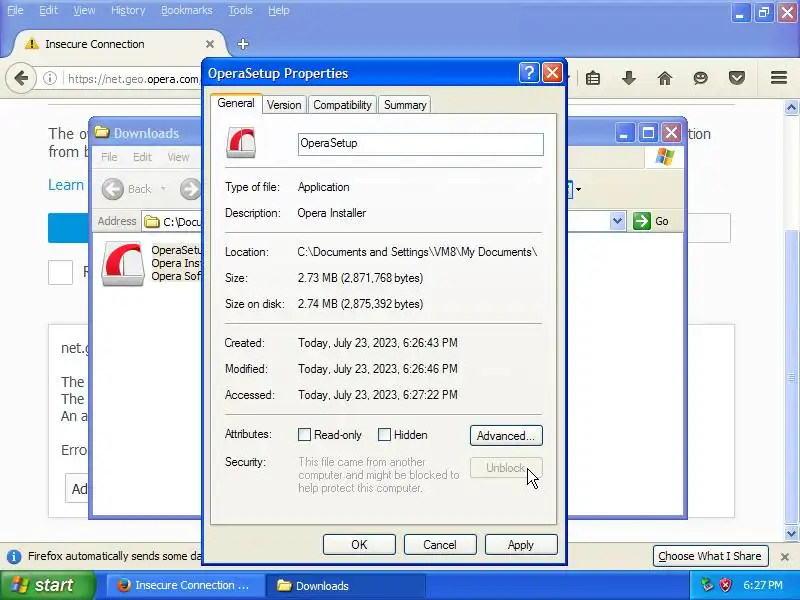800x600 pixels.
Task: Click the OperaSetup file name field
Action: pos(420,144)
